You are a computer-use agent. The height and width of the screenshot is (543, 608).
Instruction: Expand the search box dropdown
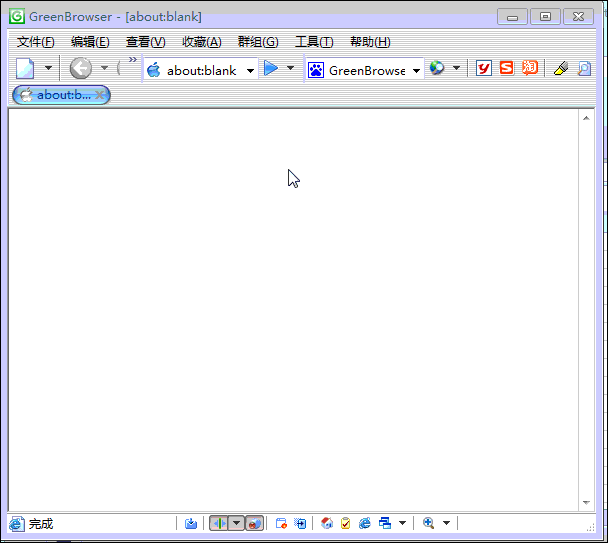click(x=416, y=71)
